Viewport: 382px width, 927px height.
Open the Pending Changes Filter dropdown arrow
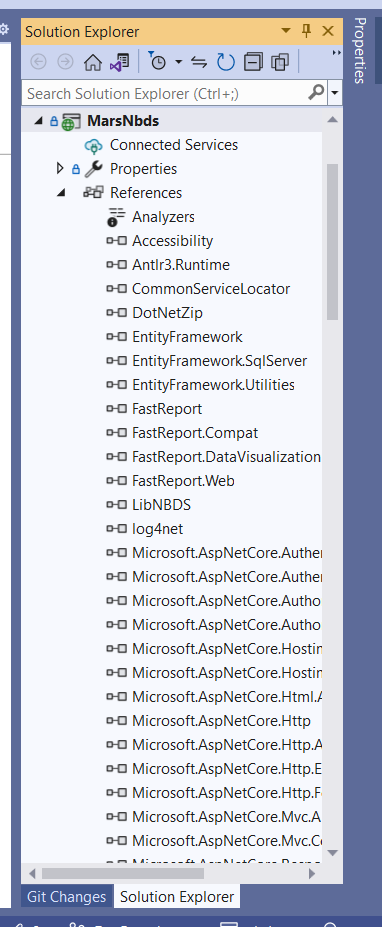178,62
